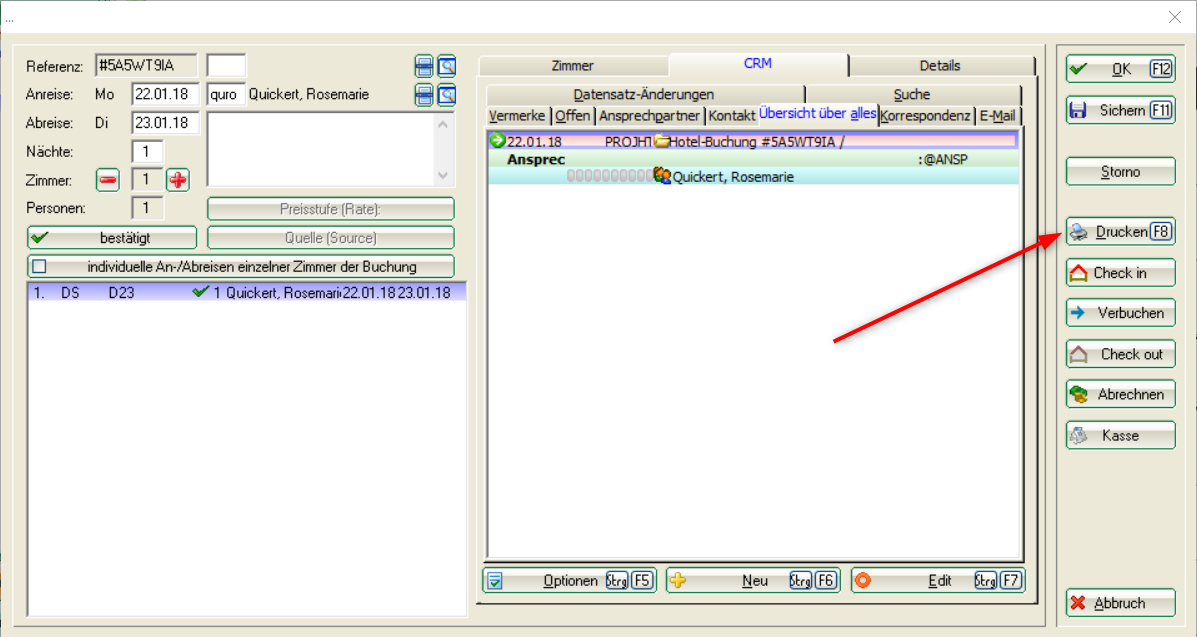This screenshot has width=1197, height=637.
Task: Click the card icon next to Quickert, Rosemarie
Action: [x=424, y=95]
